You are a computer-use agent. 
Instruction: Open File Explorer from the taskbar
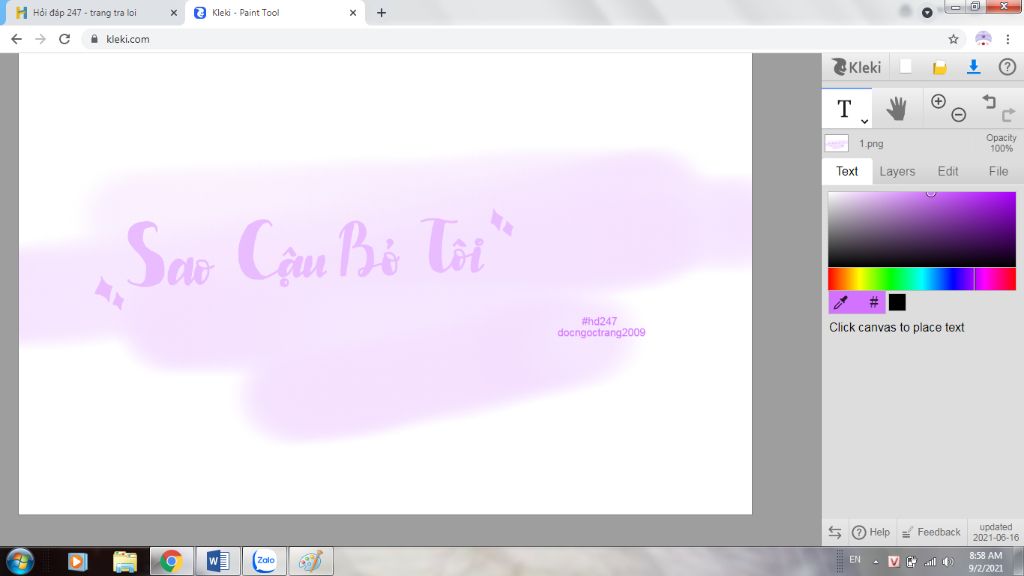point(124,561)
